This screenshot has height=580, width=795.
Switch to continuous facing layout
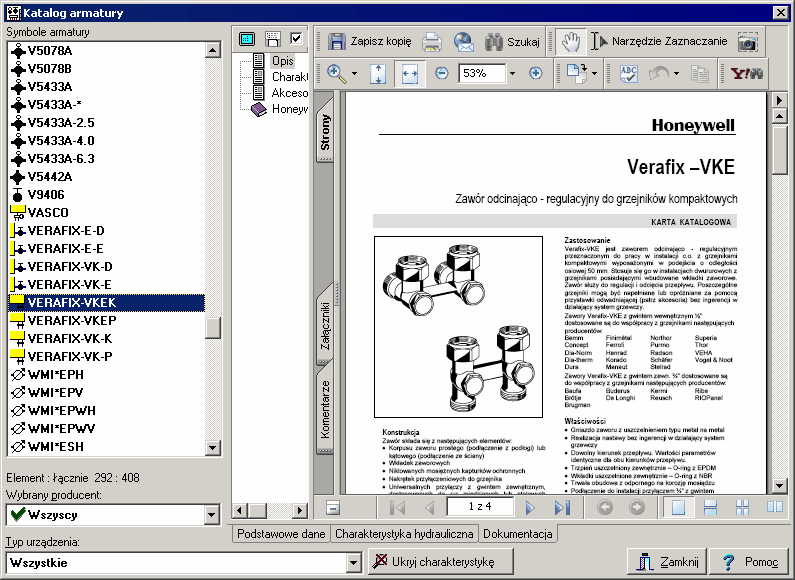pyautogui.click(x=742, y=507)
